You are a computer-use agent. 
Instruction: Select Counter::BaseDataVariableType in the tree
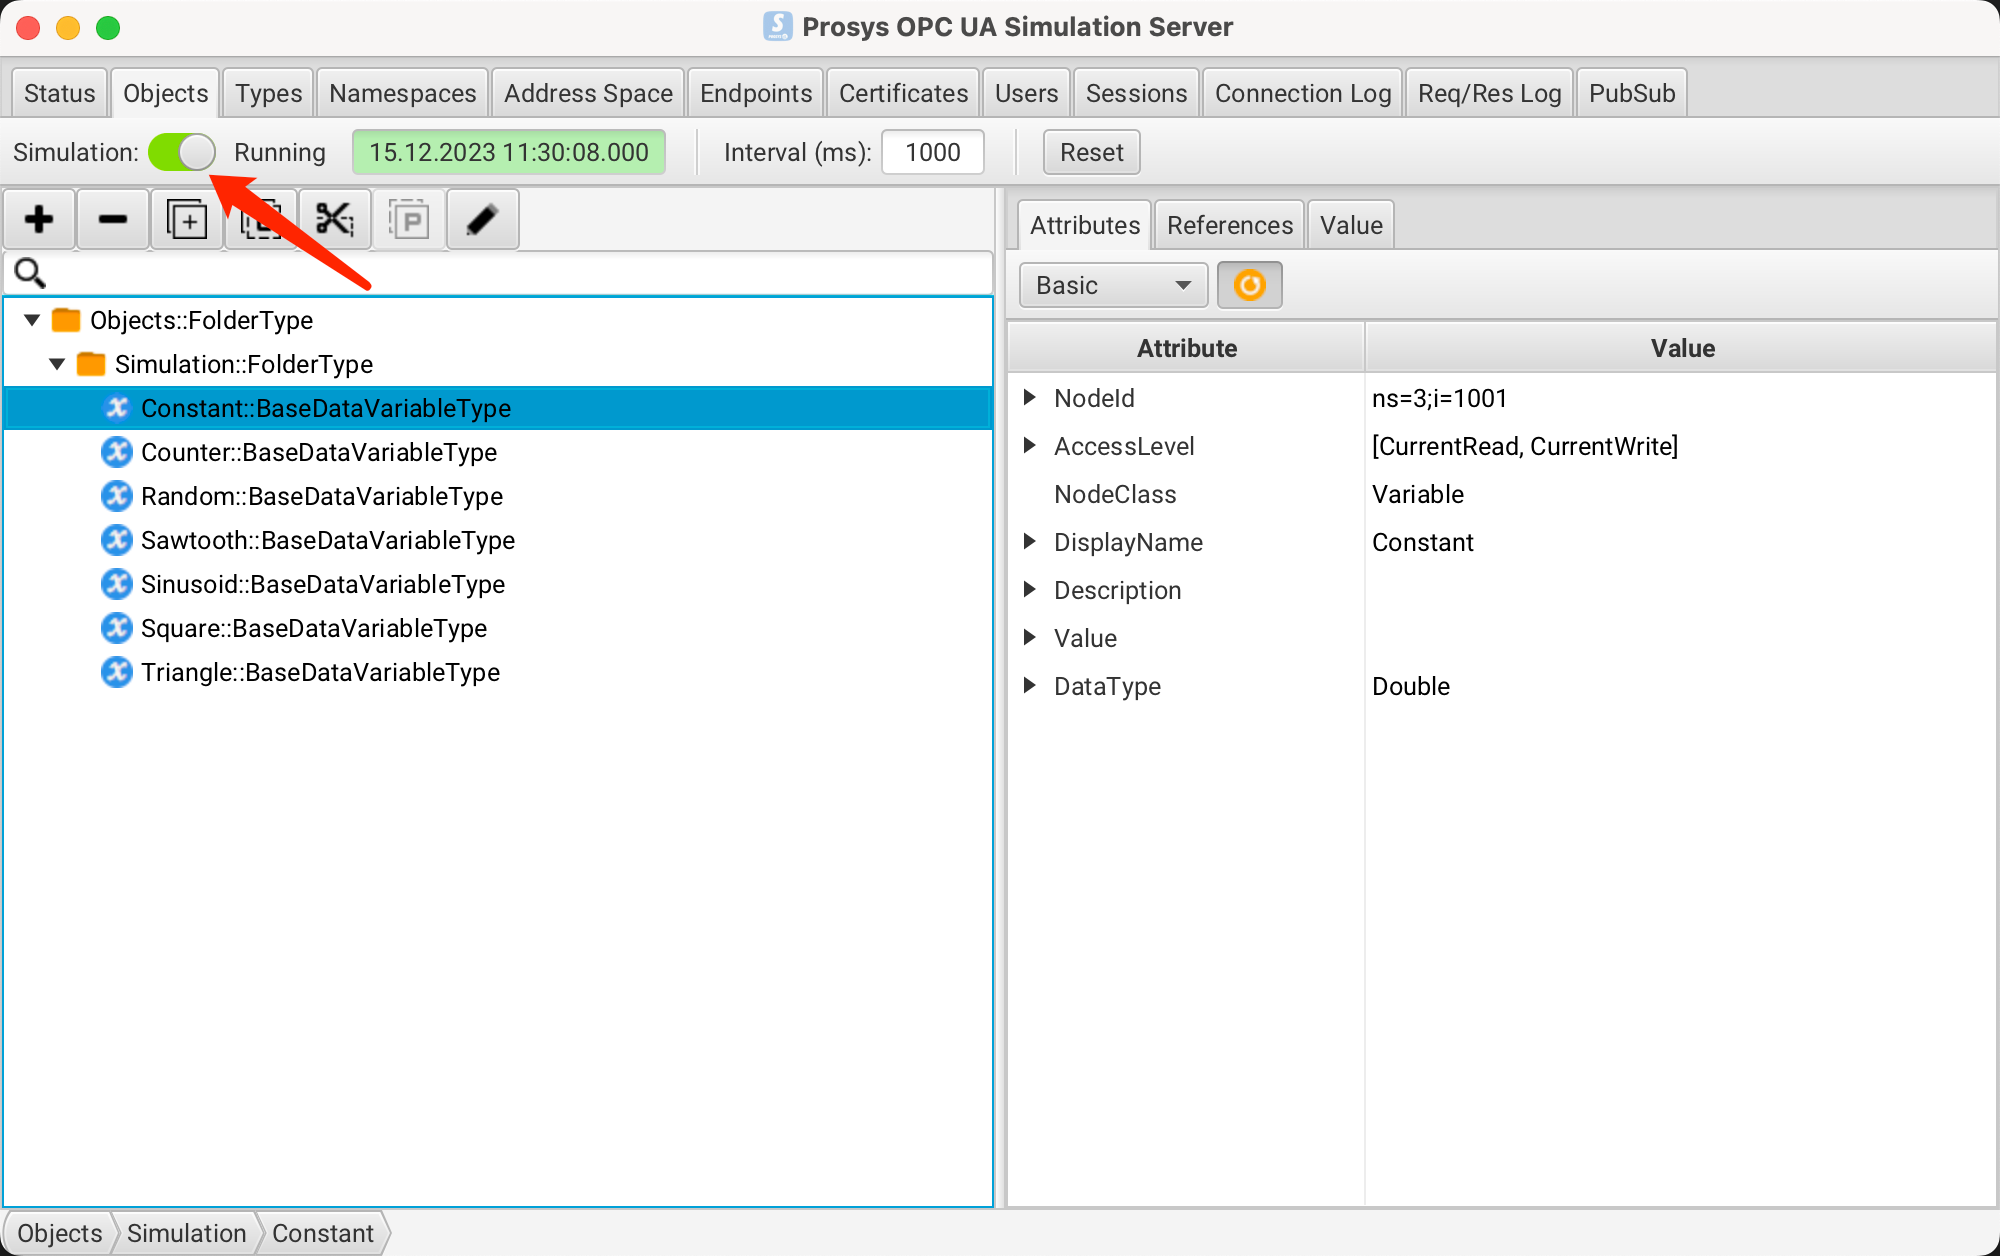[x=318, y=452]
